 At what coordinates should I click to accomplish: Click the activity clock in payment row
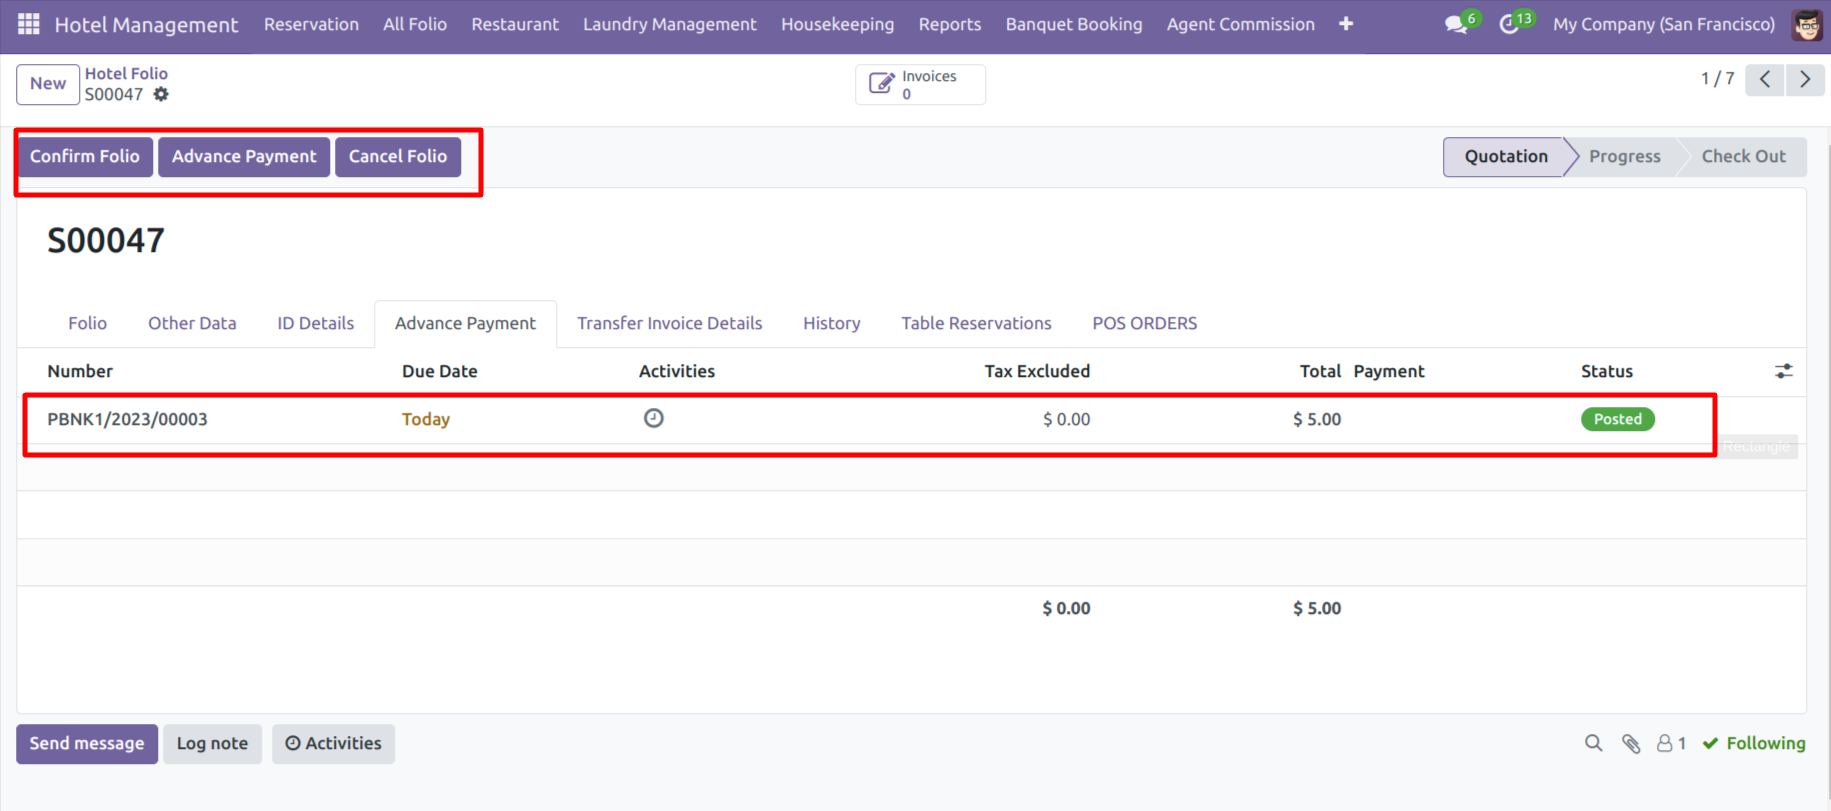pyautogui.click(x=653, y=418)
